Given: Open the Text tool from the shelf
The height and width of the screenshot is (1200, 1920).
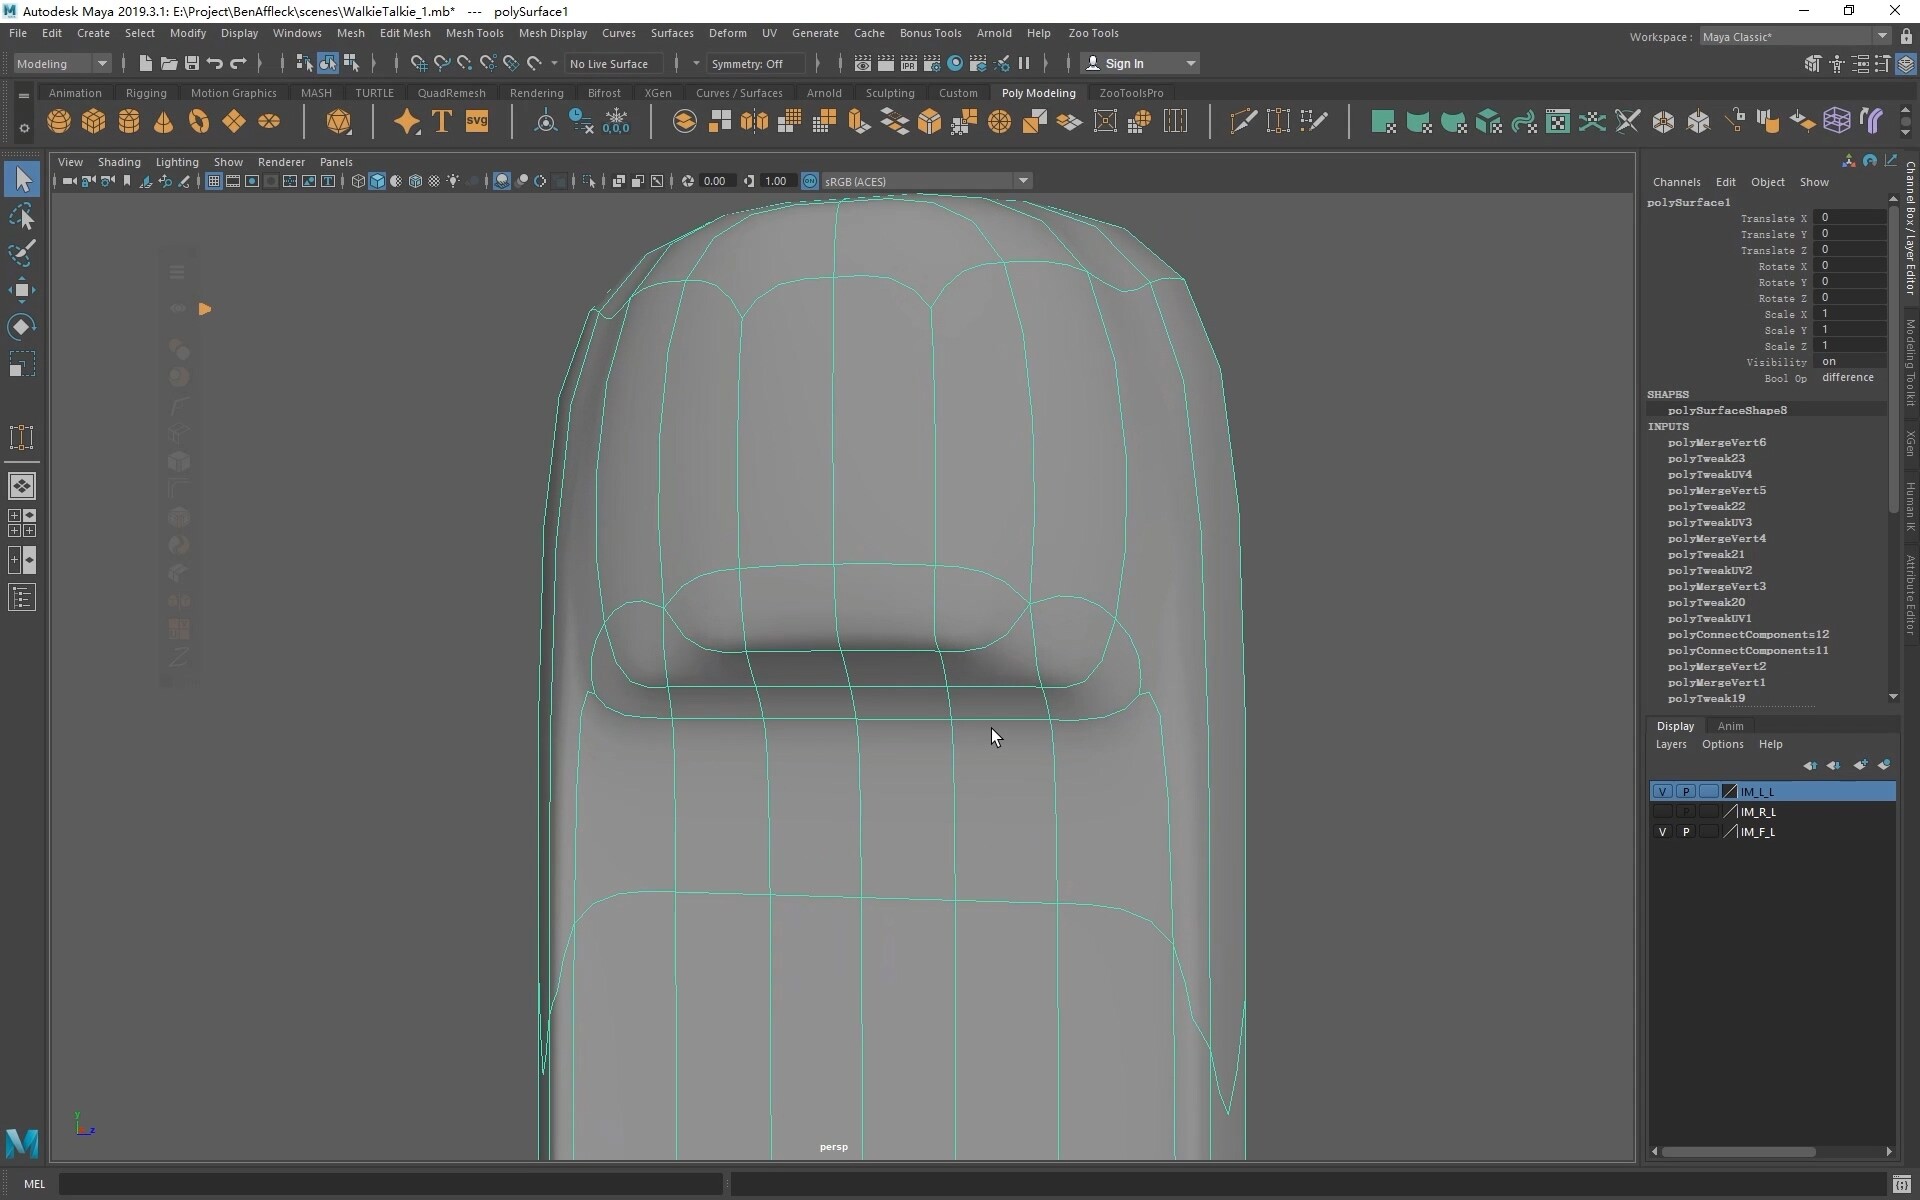Looking at the screenshot, I should click(x=441, y=121).
